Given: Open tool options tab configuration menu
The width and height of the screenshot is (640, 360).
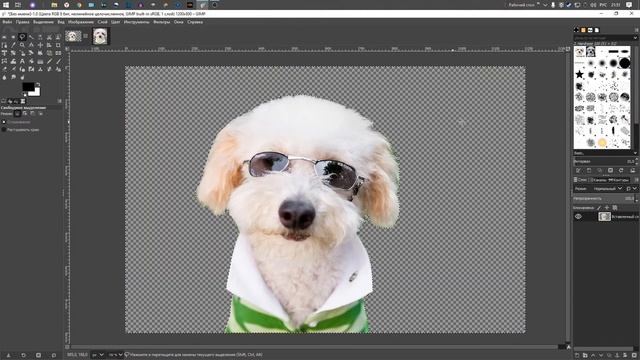Looking at the screenshot, I should (x=60, y=101).
